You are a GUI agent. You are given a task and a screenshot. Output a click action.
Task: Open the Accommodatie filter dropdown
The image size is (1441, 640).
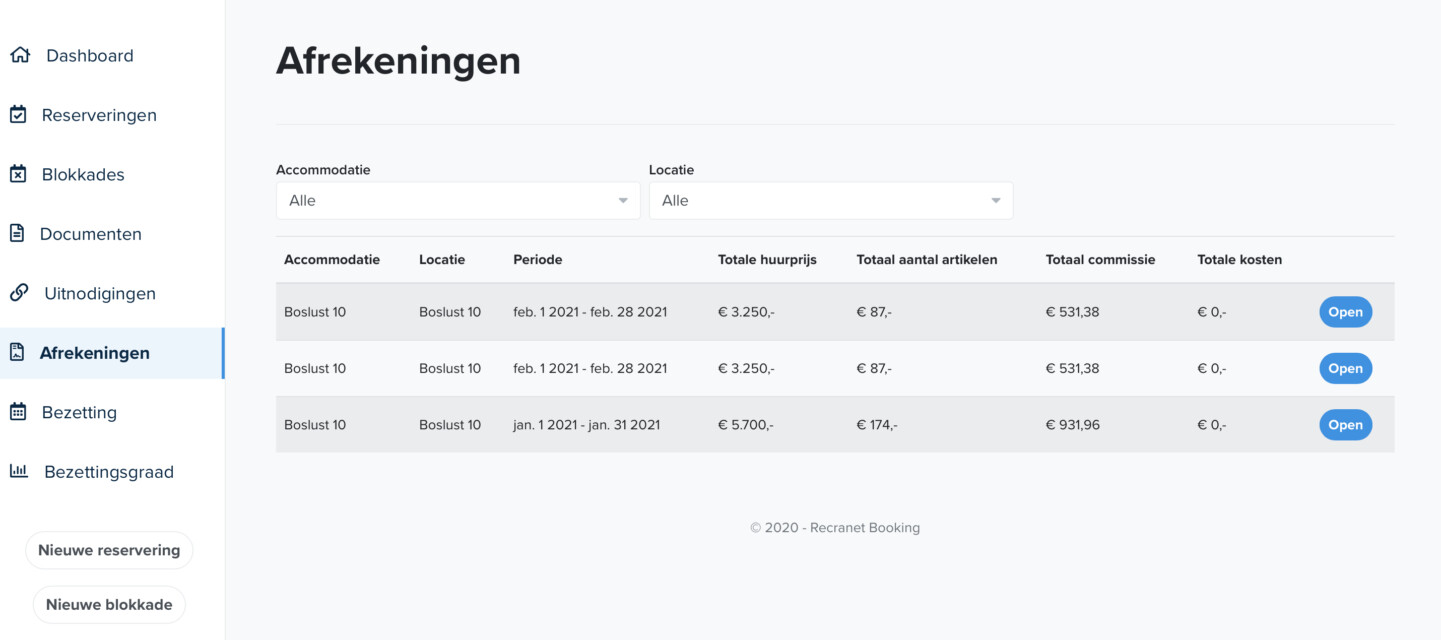click(x=457, y=200)
